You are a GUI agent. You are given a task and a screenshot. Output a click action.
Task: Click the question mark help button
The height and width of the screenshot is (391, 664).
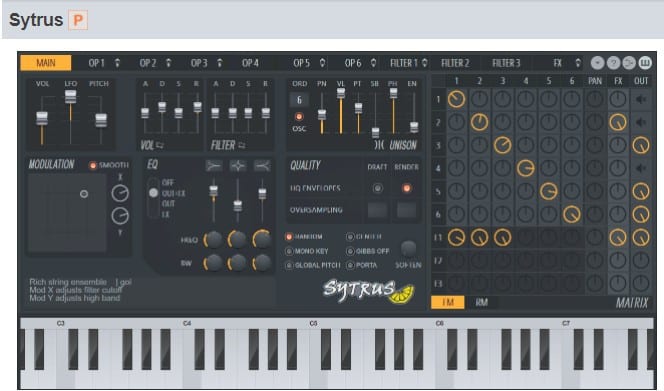pyautogui.click(x=613, y=63)
